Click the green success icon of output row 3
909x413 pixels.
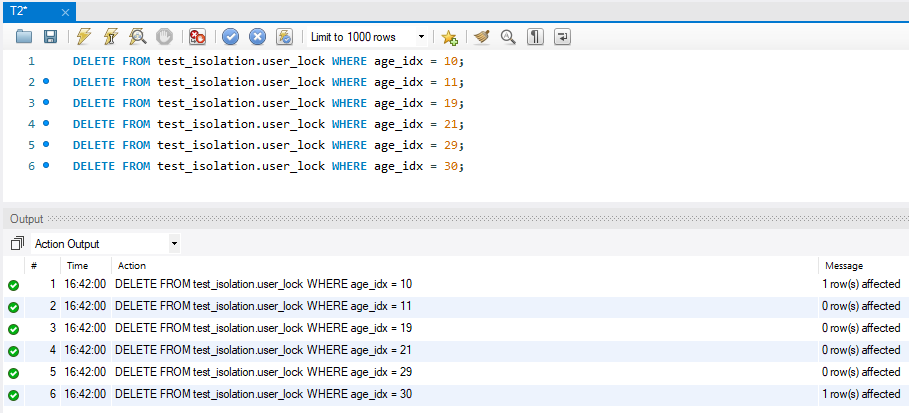coord(13,329)
